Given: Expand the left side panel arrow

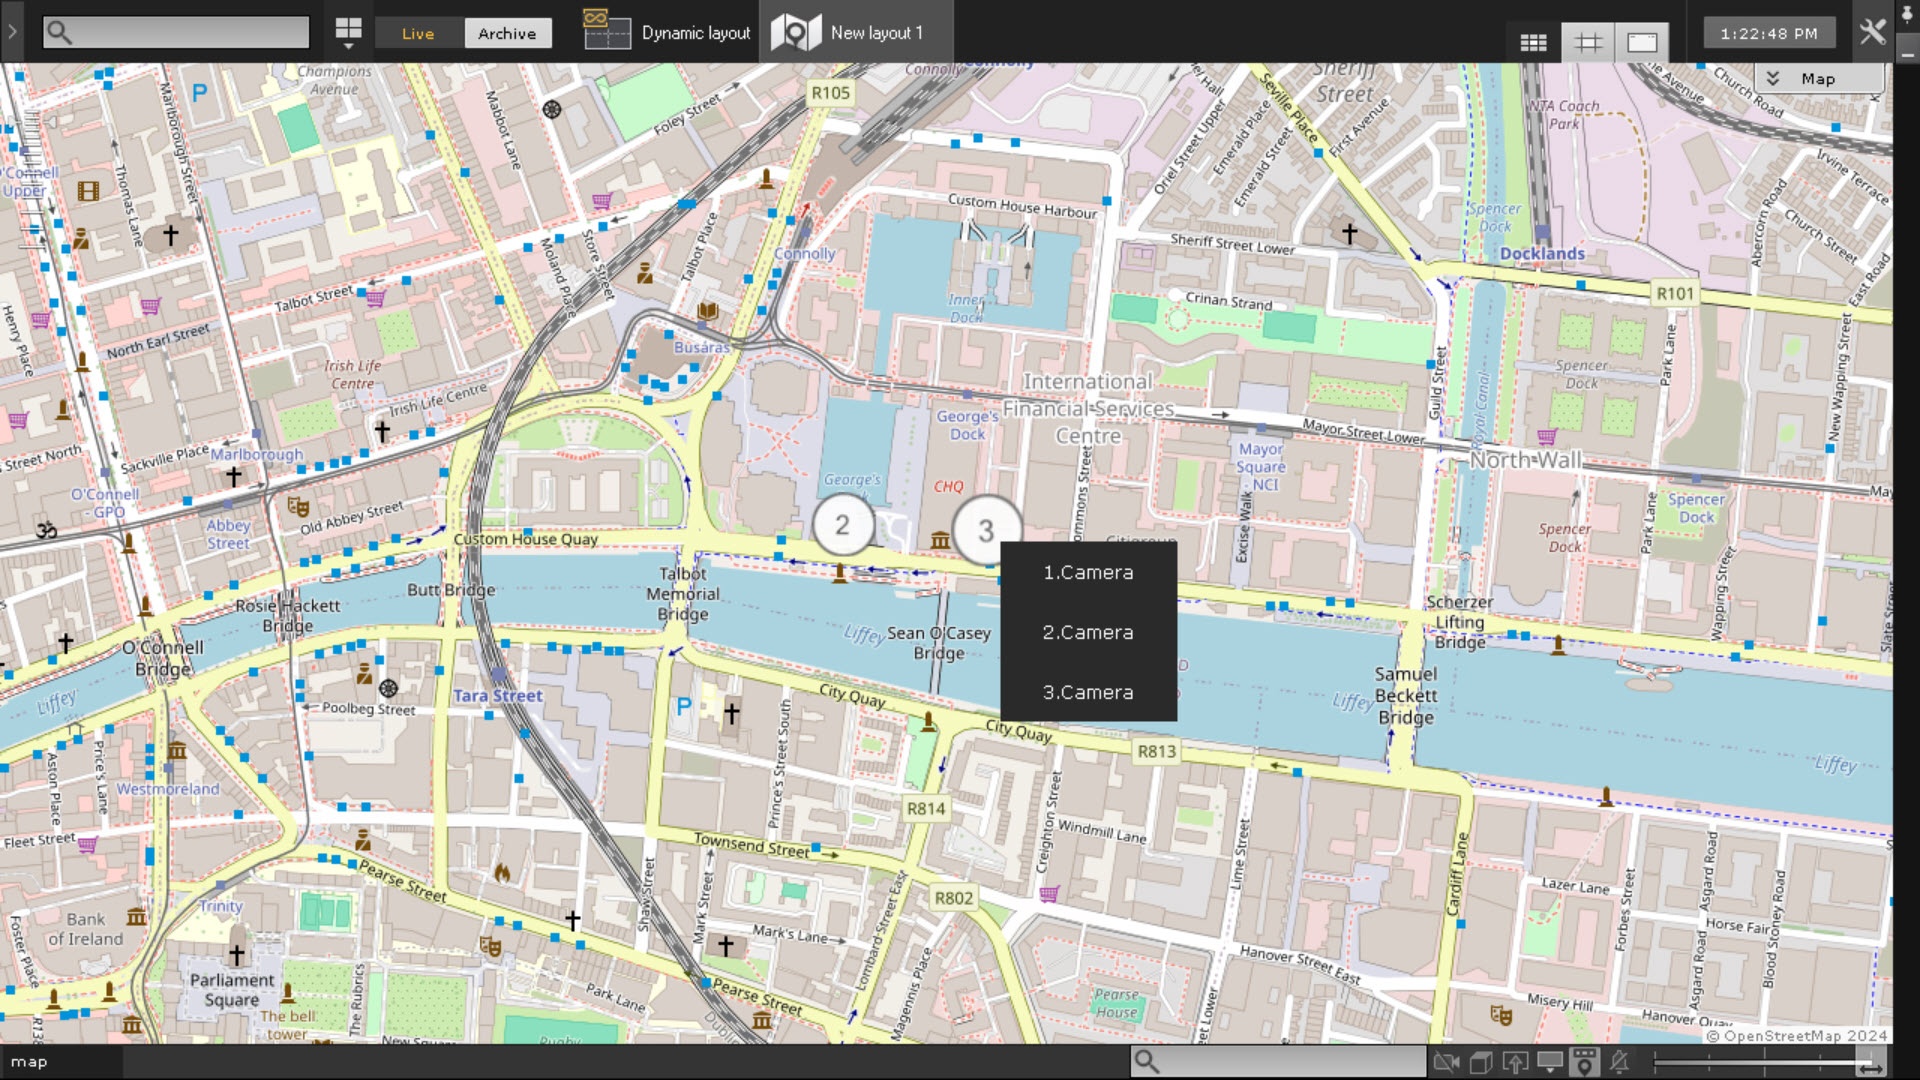Looking at the screenshot, I should pyautogui.click(x=12, y=31).
